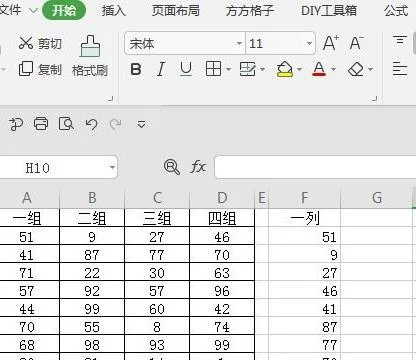This screenshot has height=360, width=416.
Task: Decrease font size with A- icon
Action: [x=357, y=43]
